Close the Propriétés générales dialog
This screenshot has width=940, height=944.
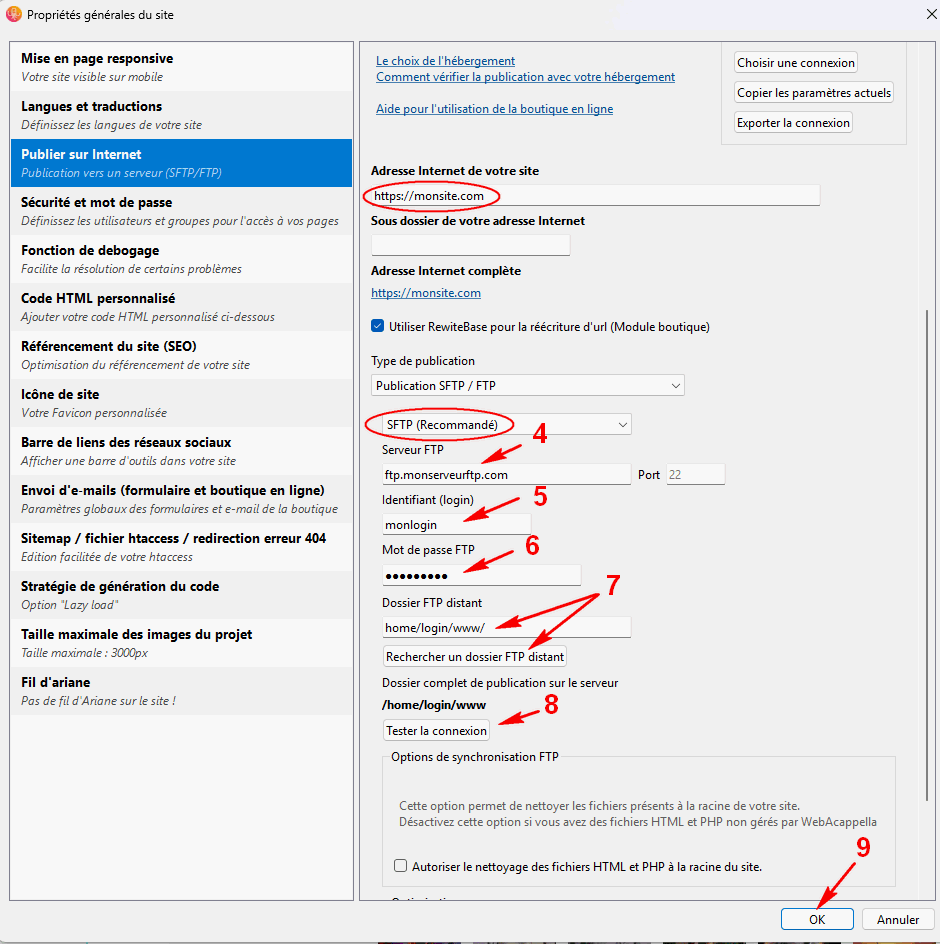point(931,14)
